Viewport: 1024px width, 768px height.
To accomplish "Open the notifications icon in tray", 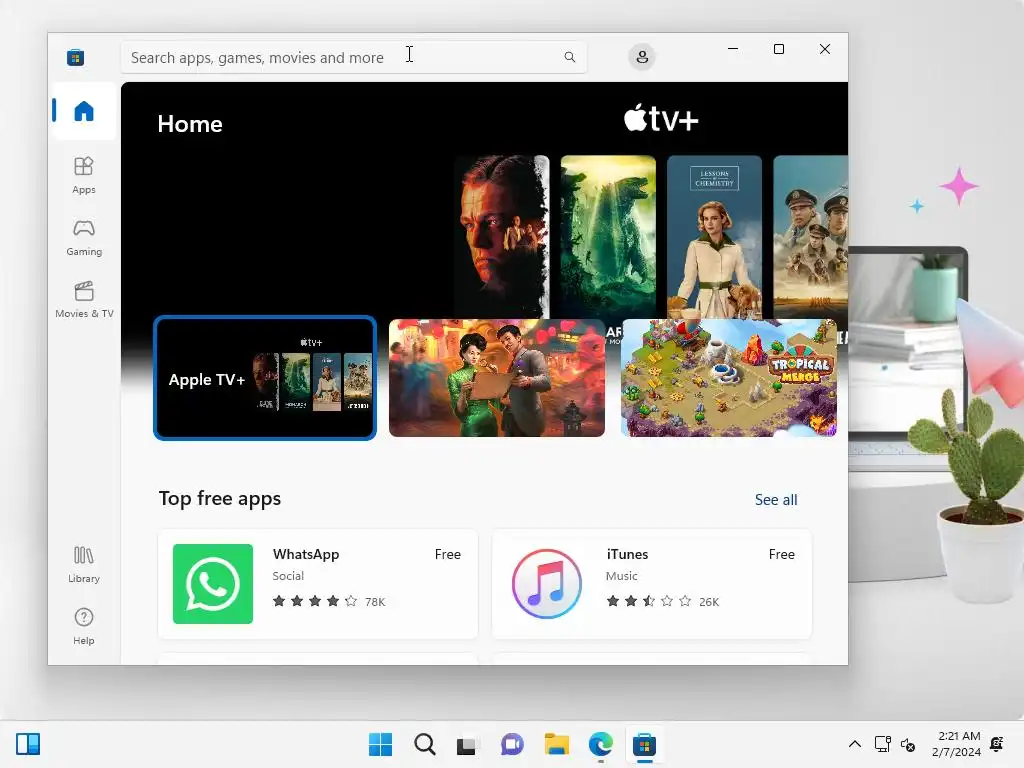I will [997, 744].
